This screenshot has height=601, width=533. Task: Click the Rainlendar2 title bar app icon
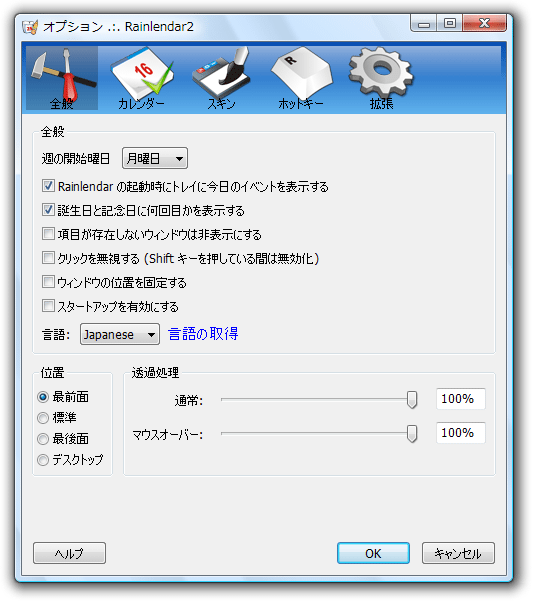coord(30,27)
